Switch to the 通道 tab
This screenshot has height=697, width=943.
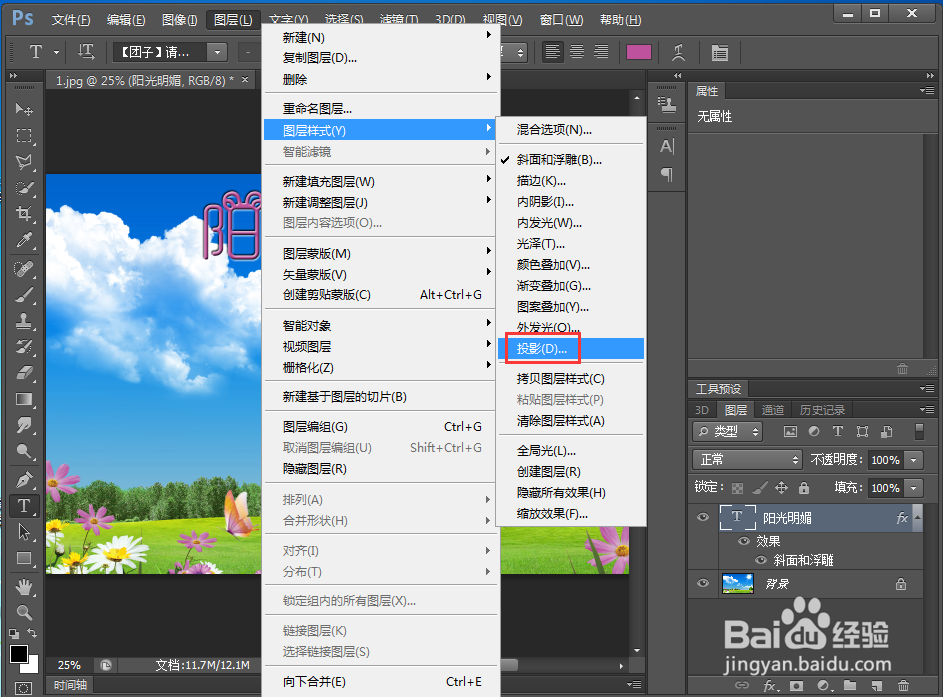pos(772,409)
